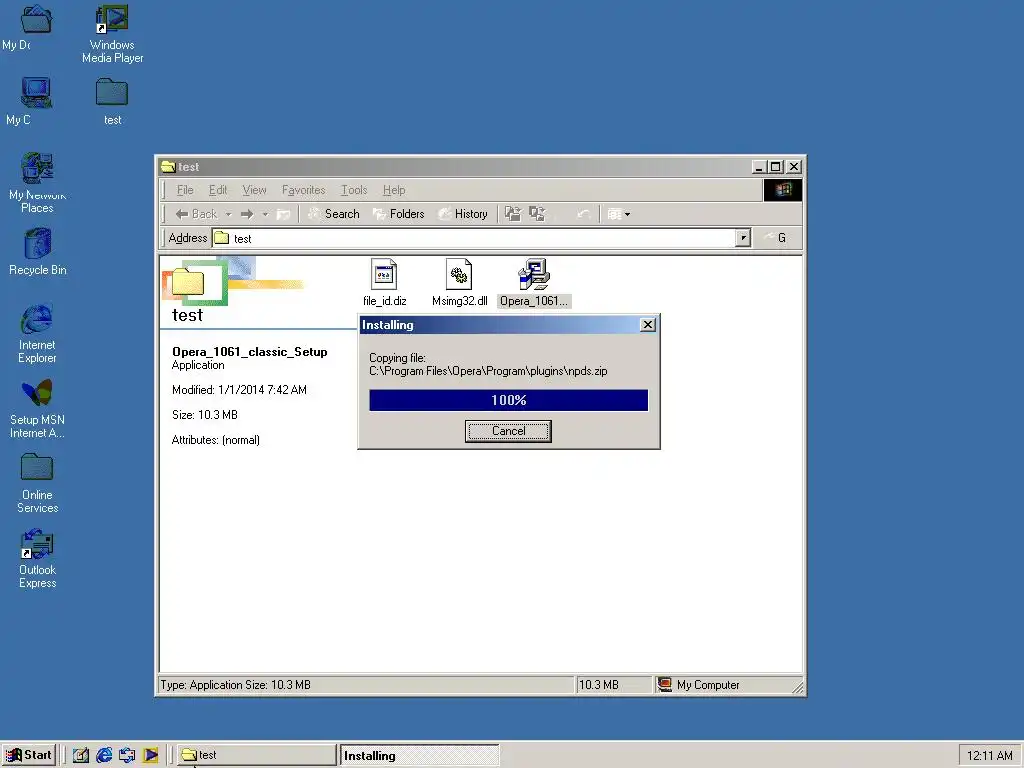The image size is (1024, 768).
Task: Click the Size: 10.3 MB details text
Action: (204, 415)
